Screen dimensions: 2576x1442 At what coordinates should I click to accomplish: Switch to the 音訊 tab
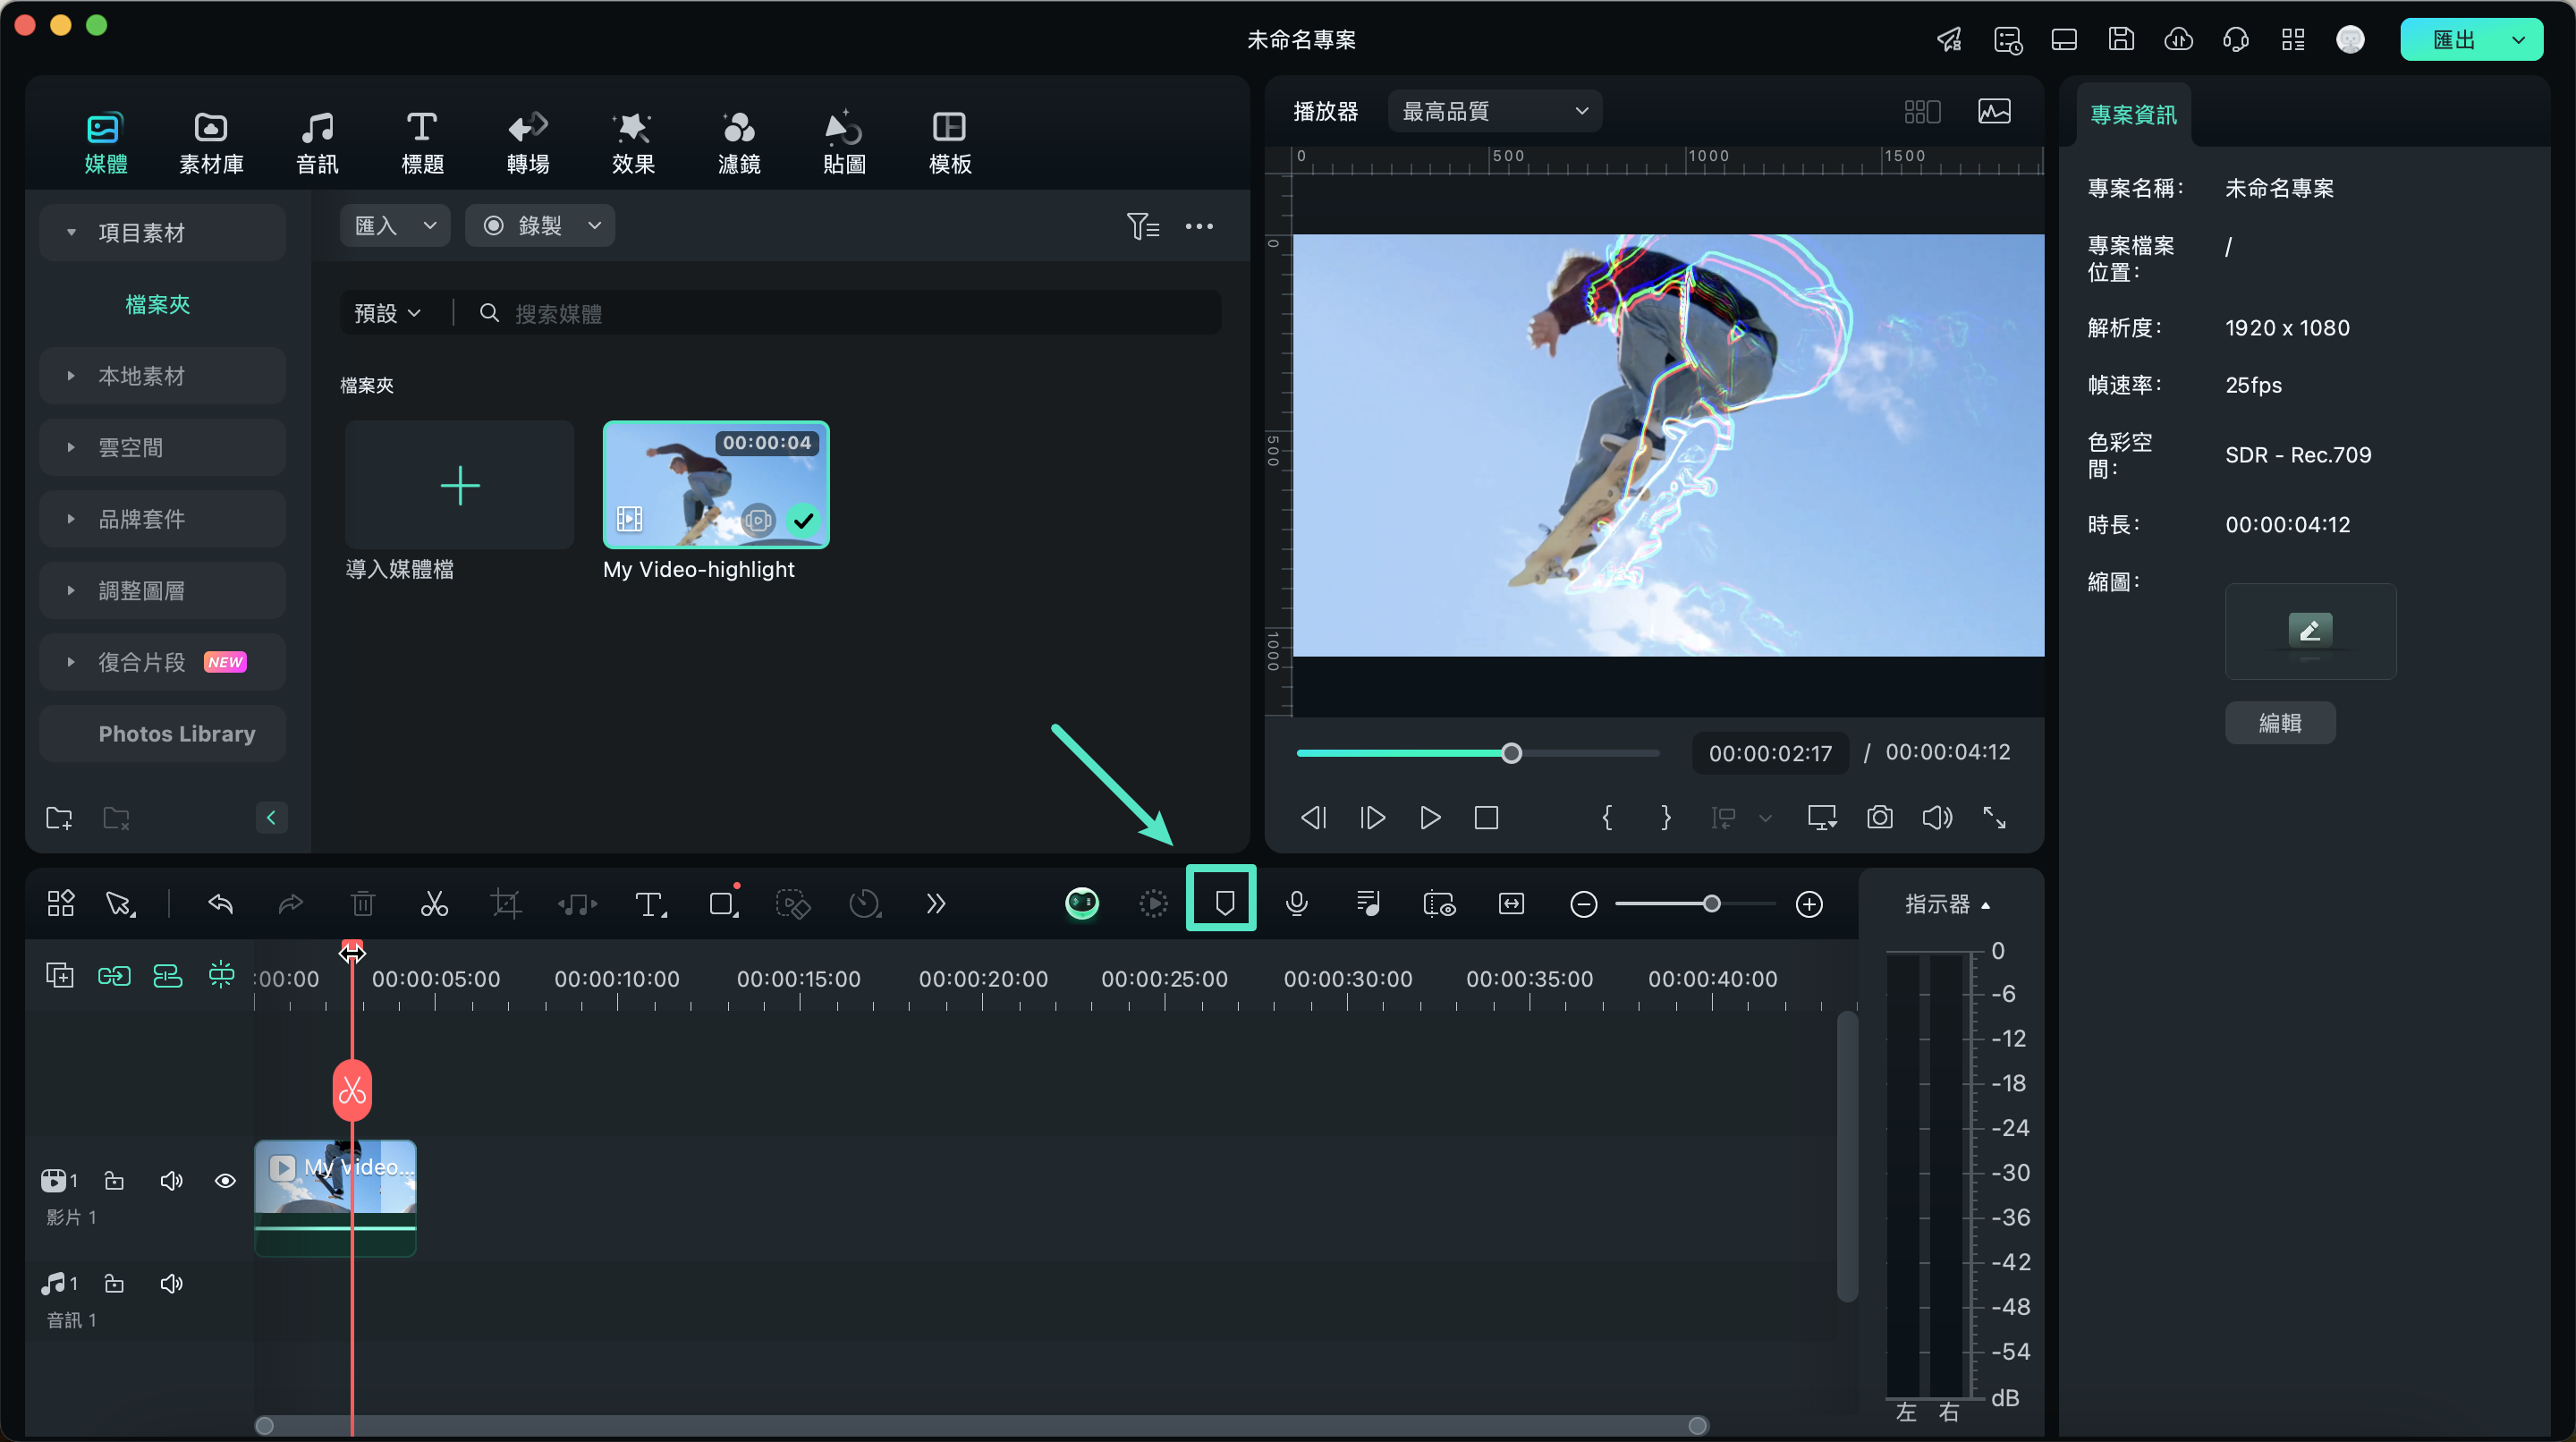coord(317,142)
